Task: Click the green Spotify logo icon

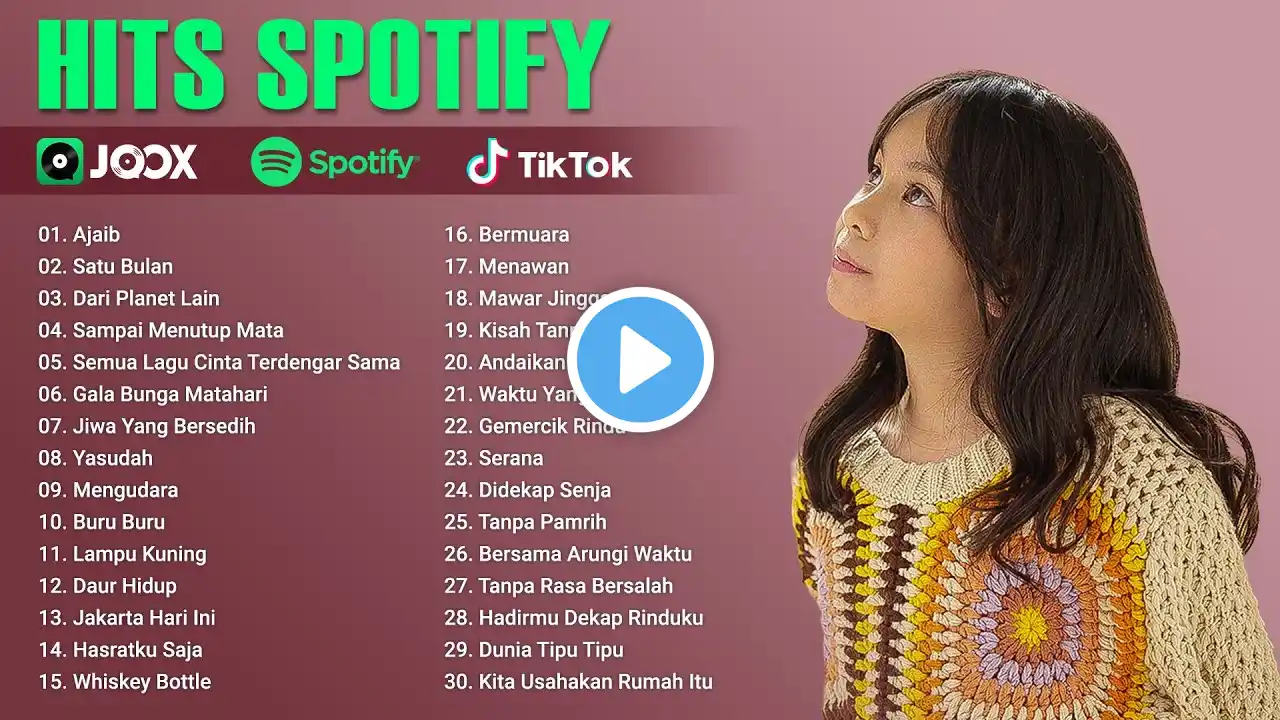Action: tap(276, 162)
